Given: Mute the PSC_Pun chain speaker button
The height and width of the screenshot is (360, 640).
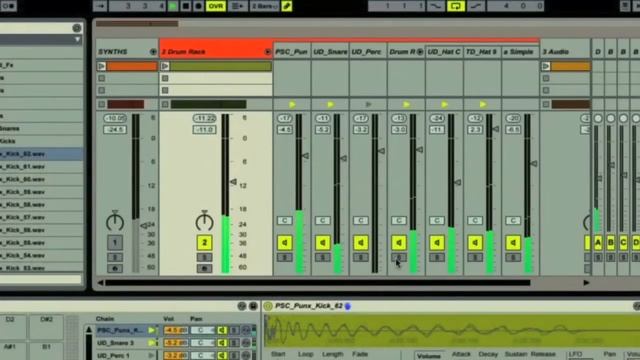Looking at the screenshot, I should pos(284,242).
